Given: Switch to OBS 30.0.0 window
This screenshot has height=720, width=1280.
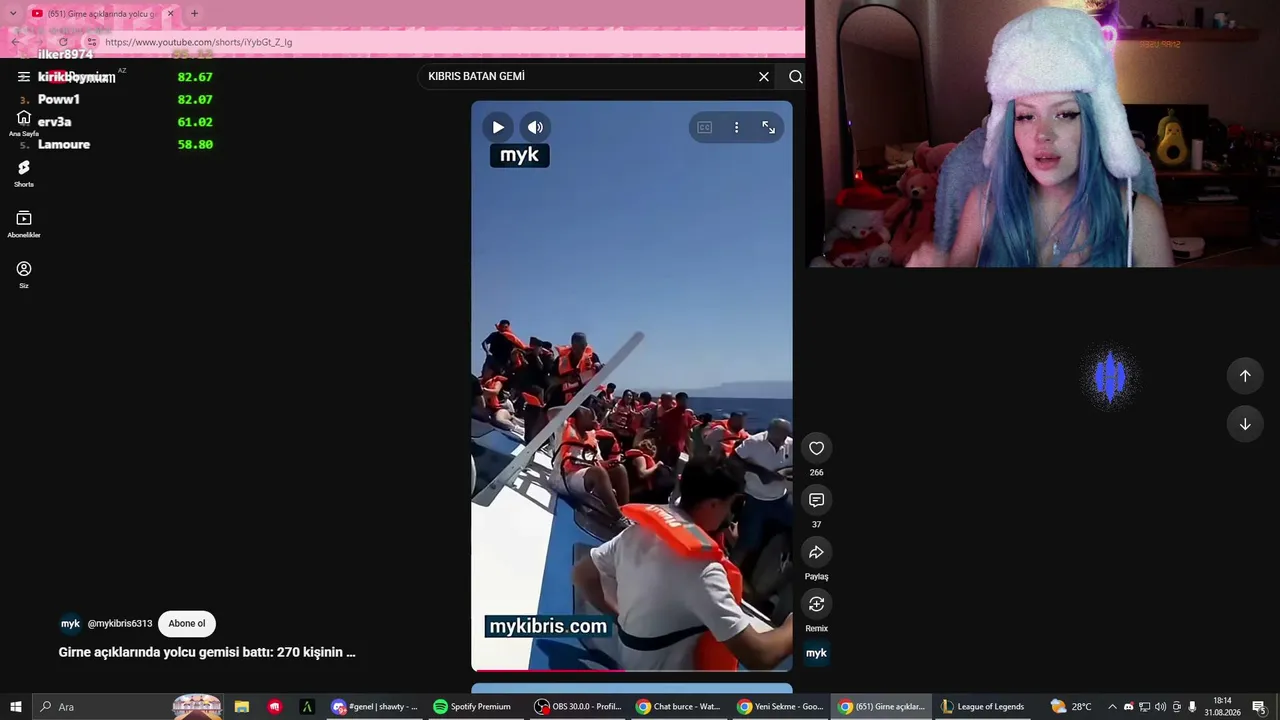Looking at the screenshot, I should coord(580,707).
